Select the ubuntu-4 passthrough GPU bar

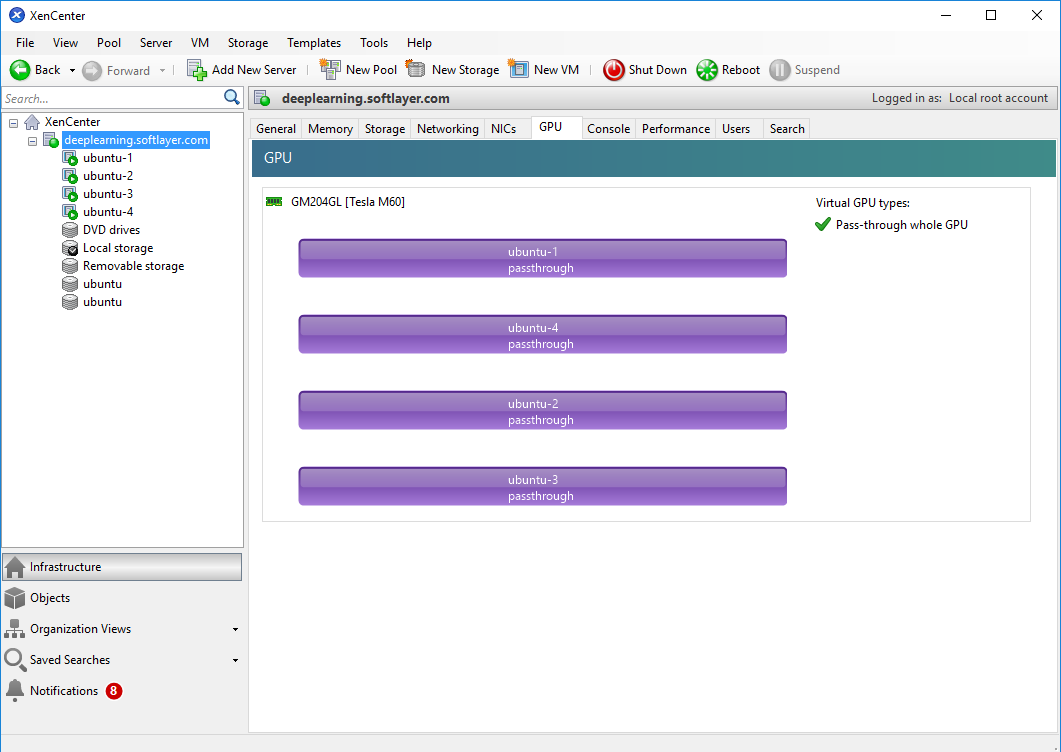point(543,334)
